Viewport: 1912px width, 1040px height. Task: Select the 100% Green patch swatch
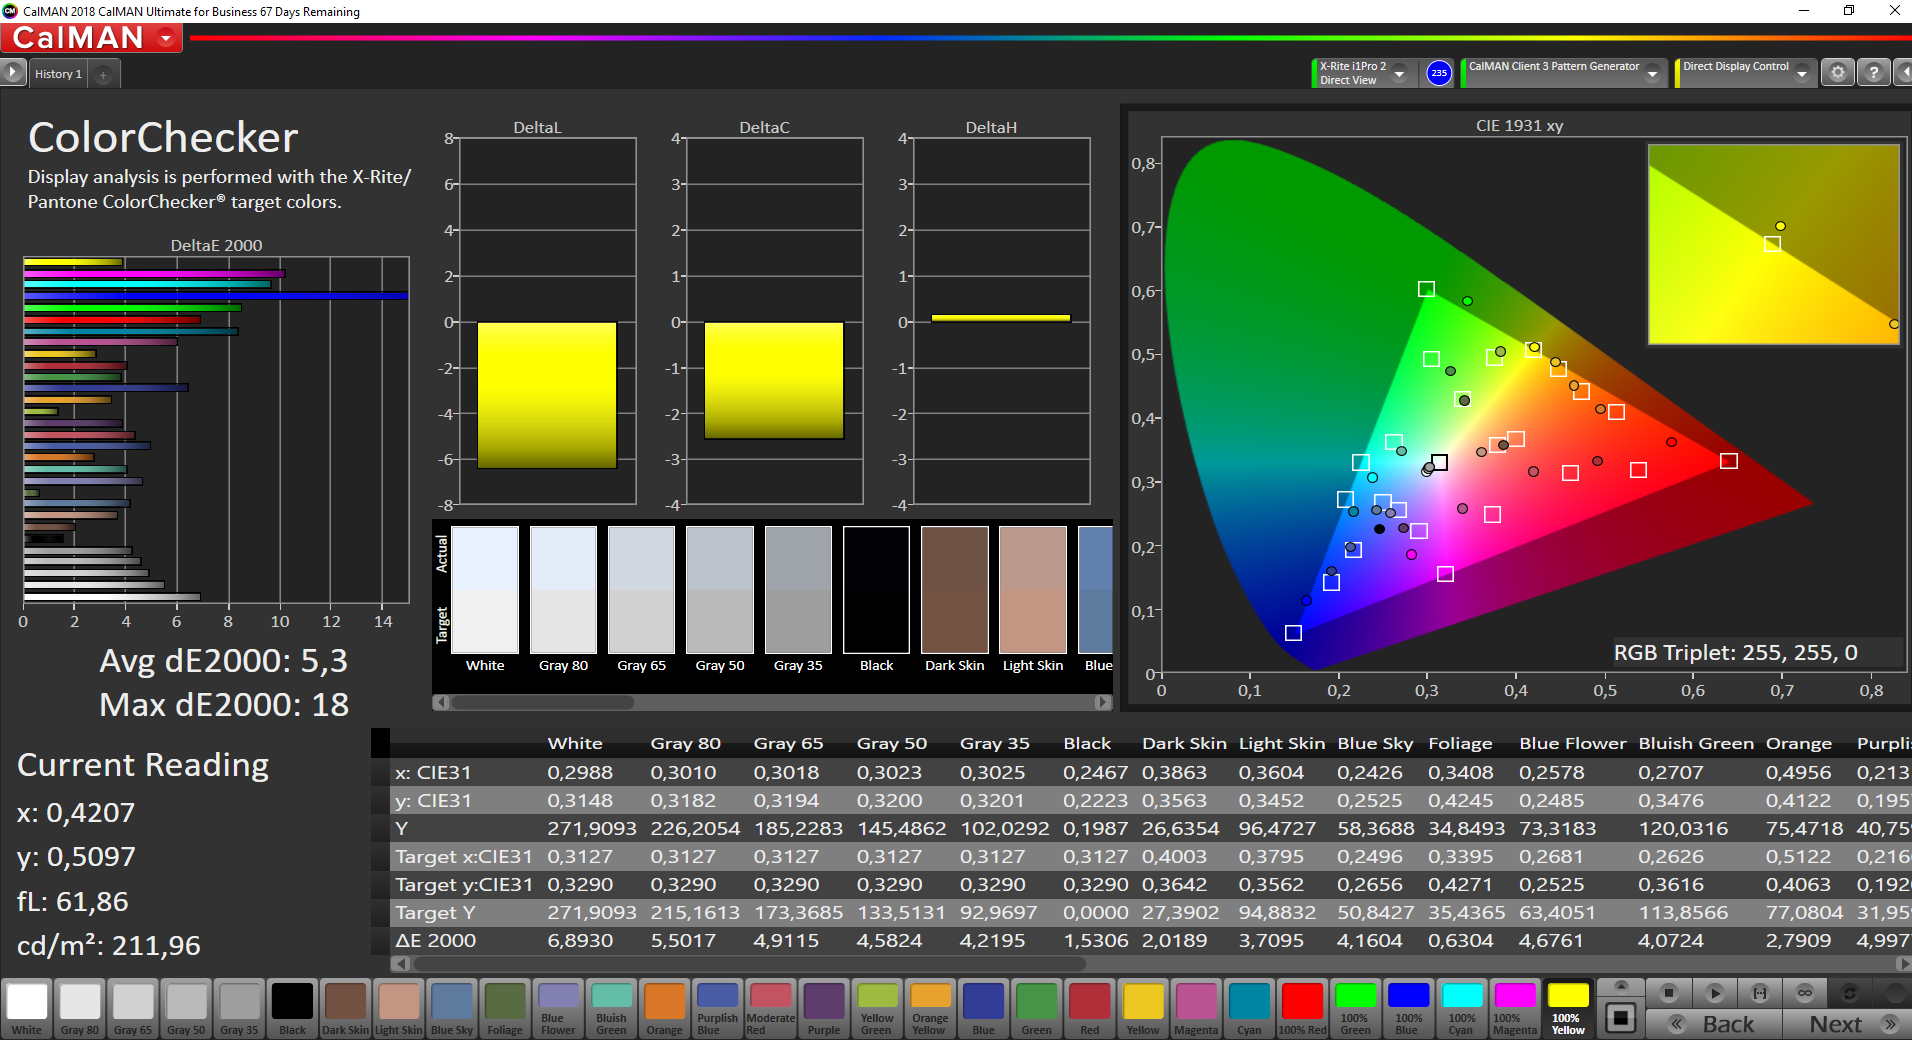(1355, 1008)
